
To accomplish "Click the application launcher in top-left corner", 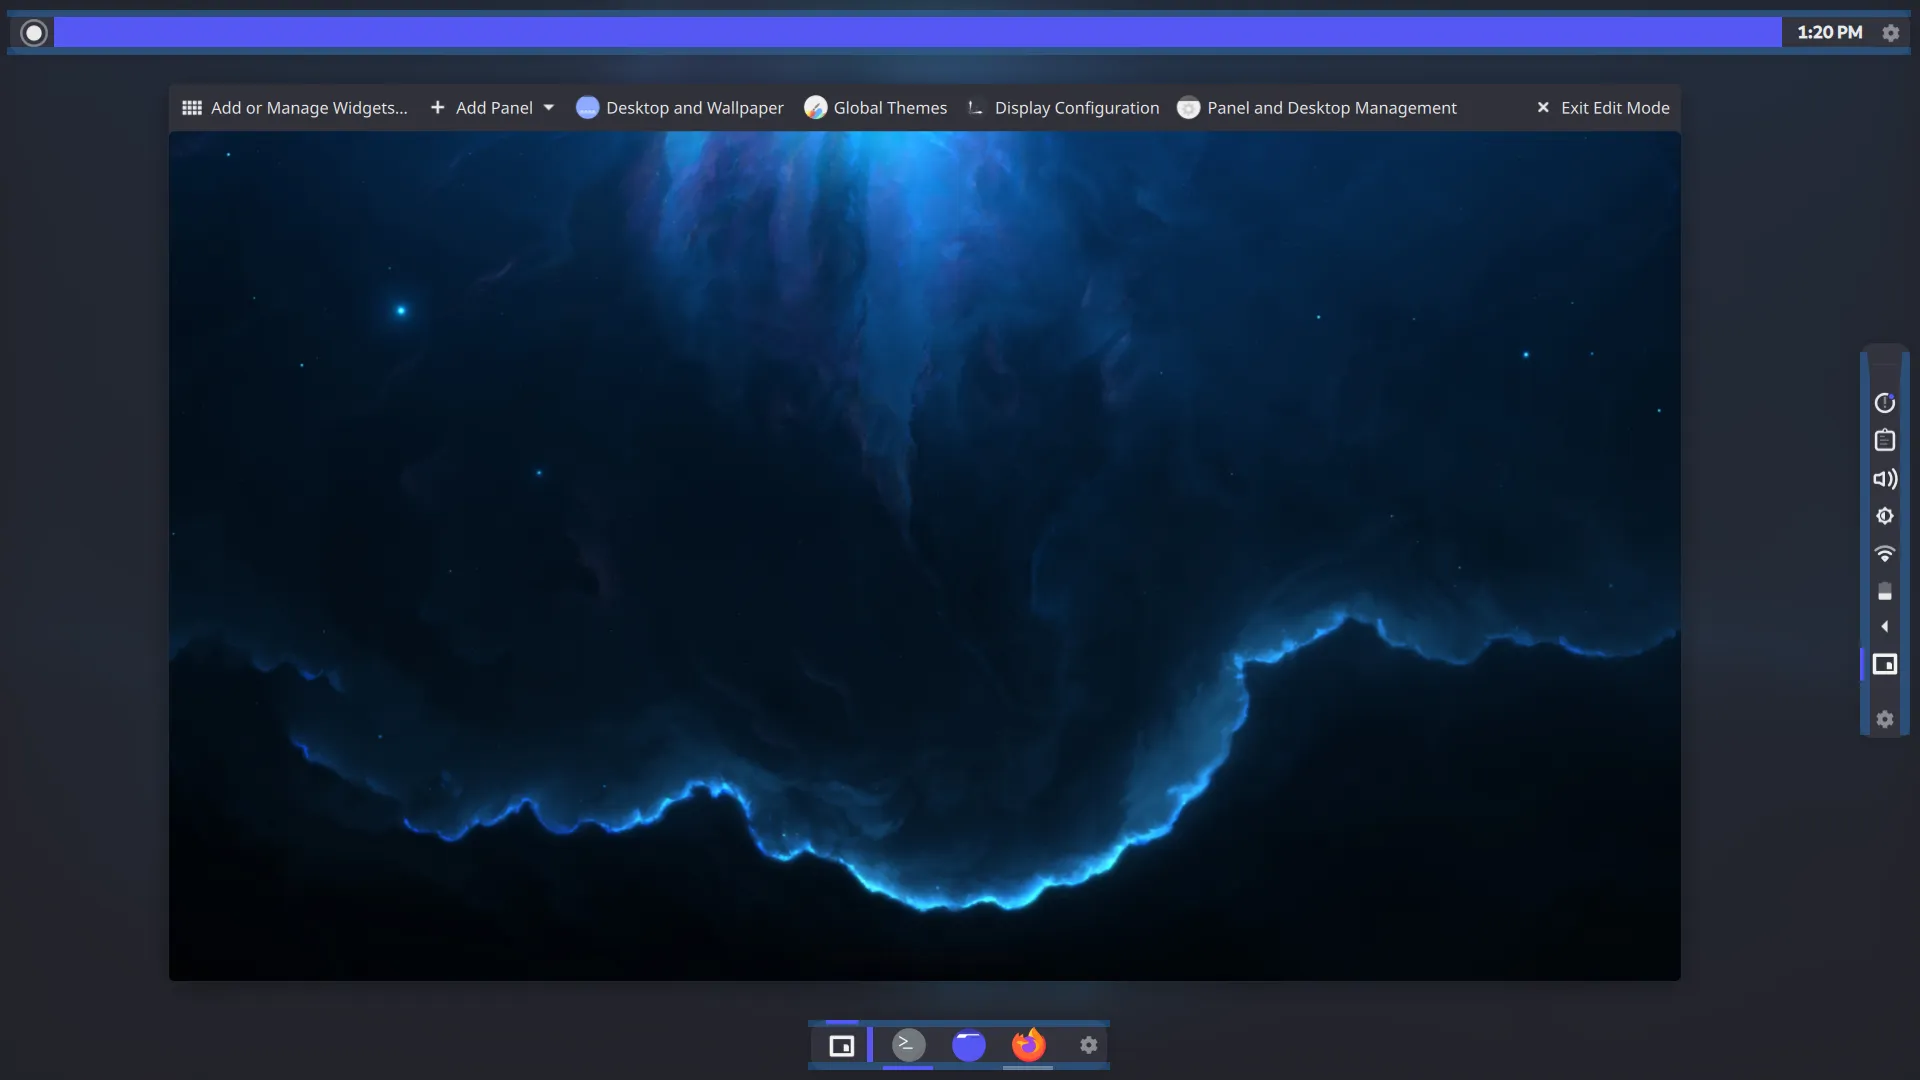I will [x=33, y=32].
